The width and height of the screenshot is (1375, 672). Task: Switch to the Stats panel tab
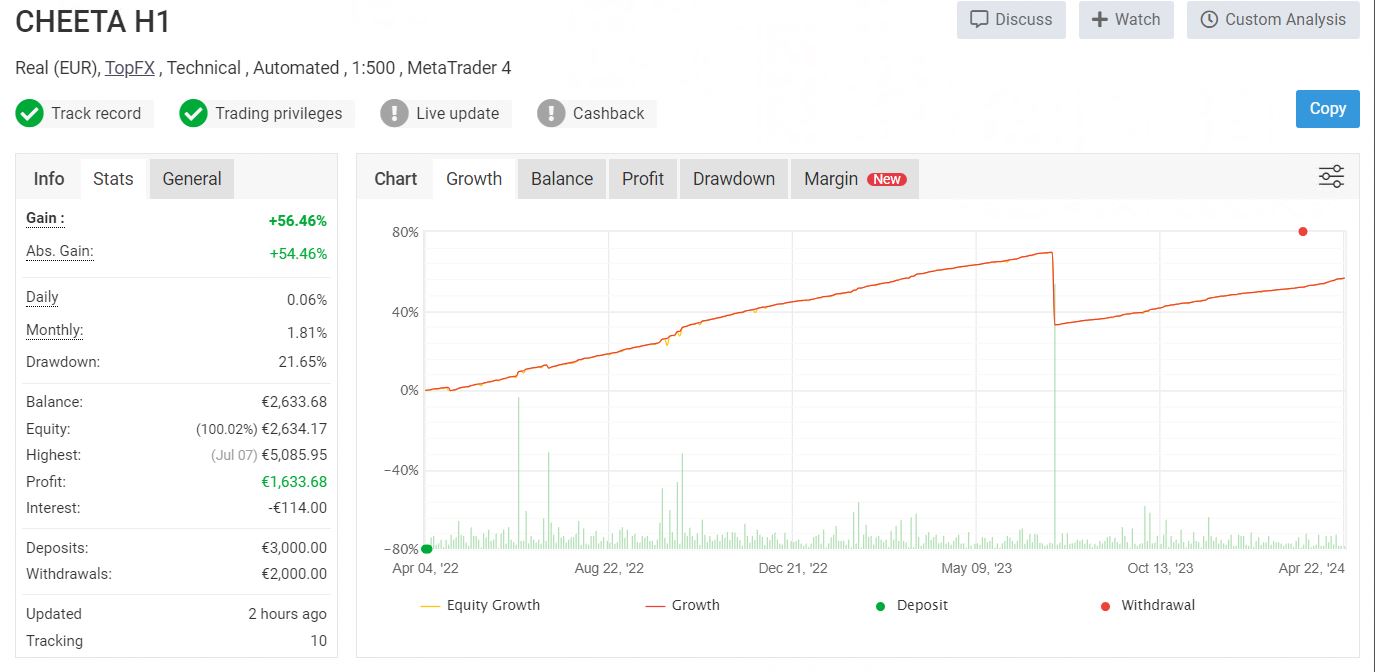113,178
